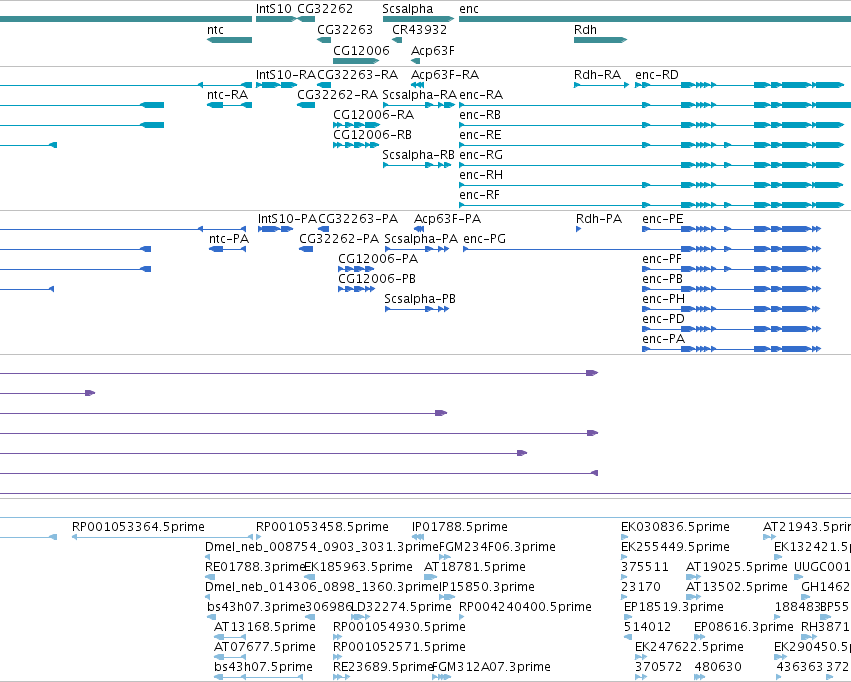Click the enc gene label
The height and width of the screenshot is (682, 851).
469,9
